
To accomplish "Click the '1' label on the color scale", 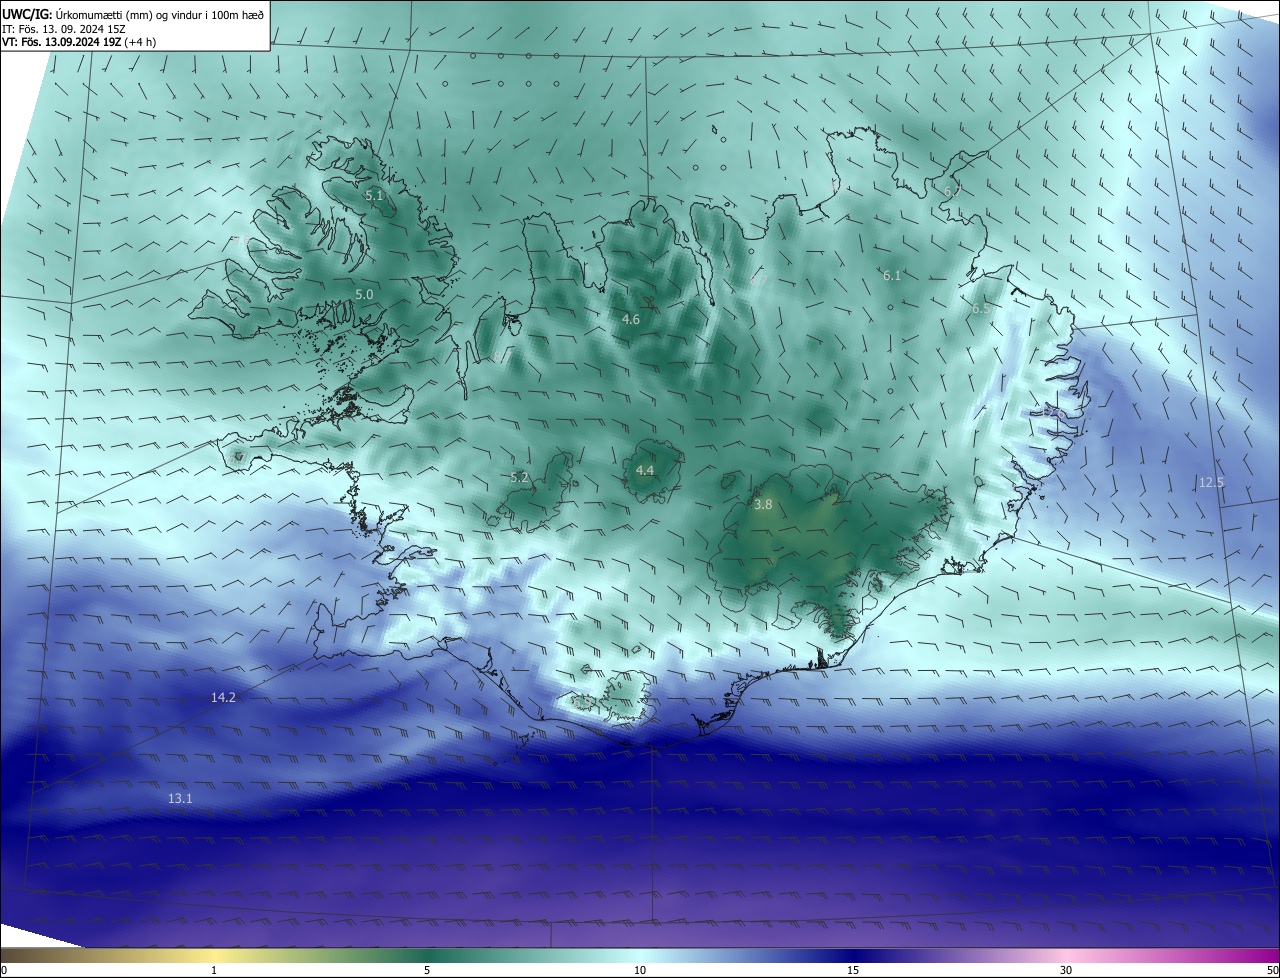I will click(214, 970).
